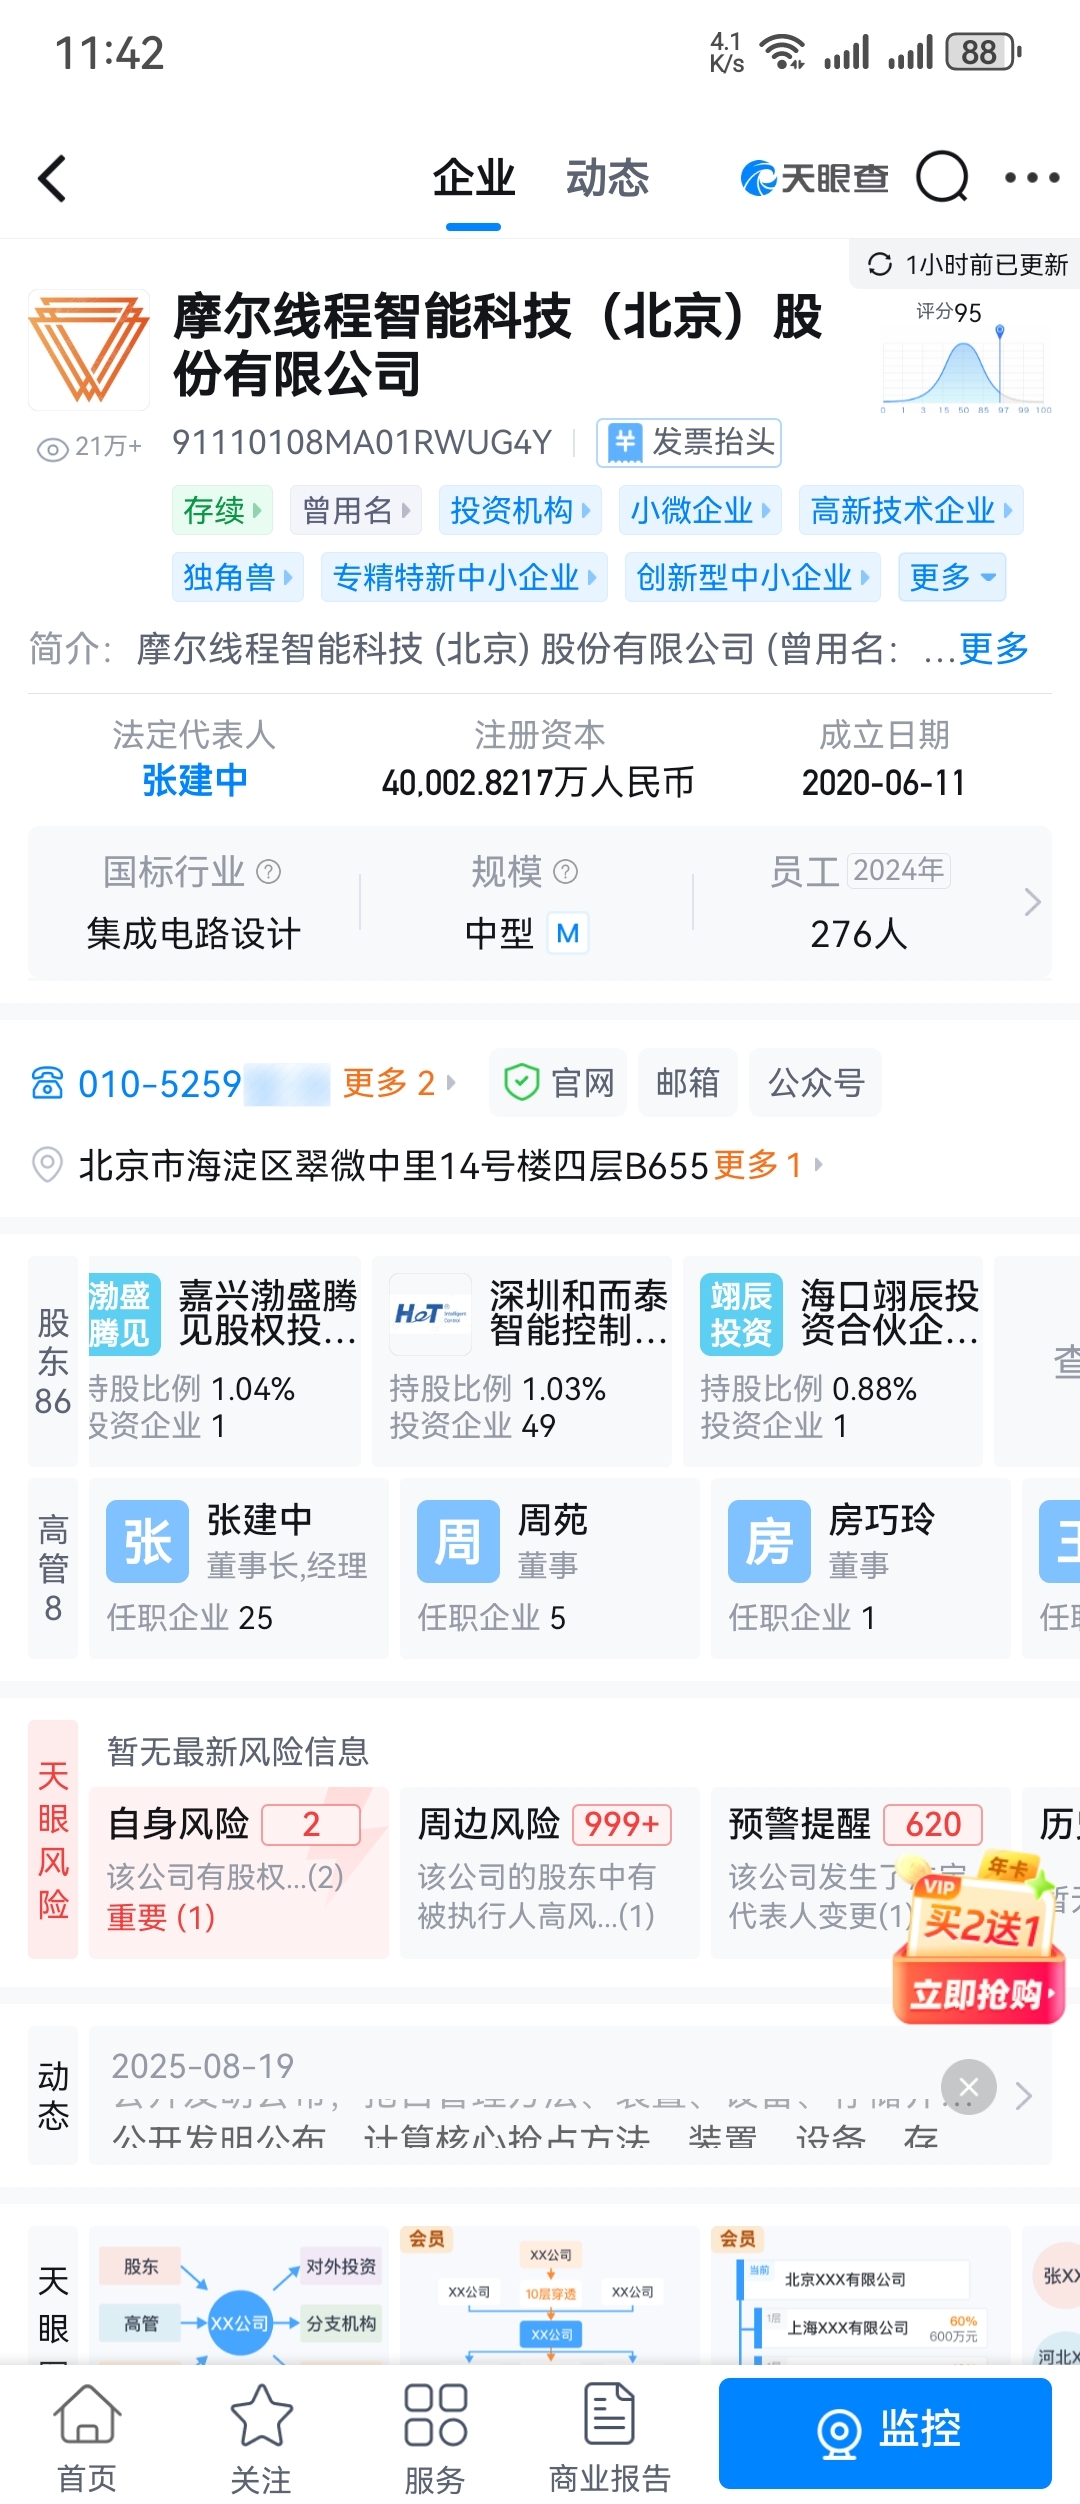The image size is (1080, 2504).
Task: Tap the 房 avatar icon
Action: pos(769,1541)
